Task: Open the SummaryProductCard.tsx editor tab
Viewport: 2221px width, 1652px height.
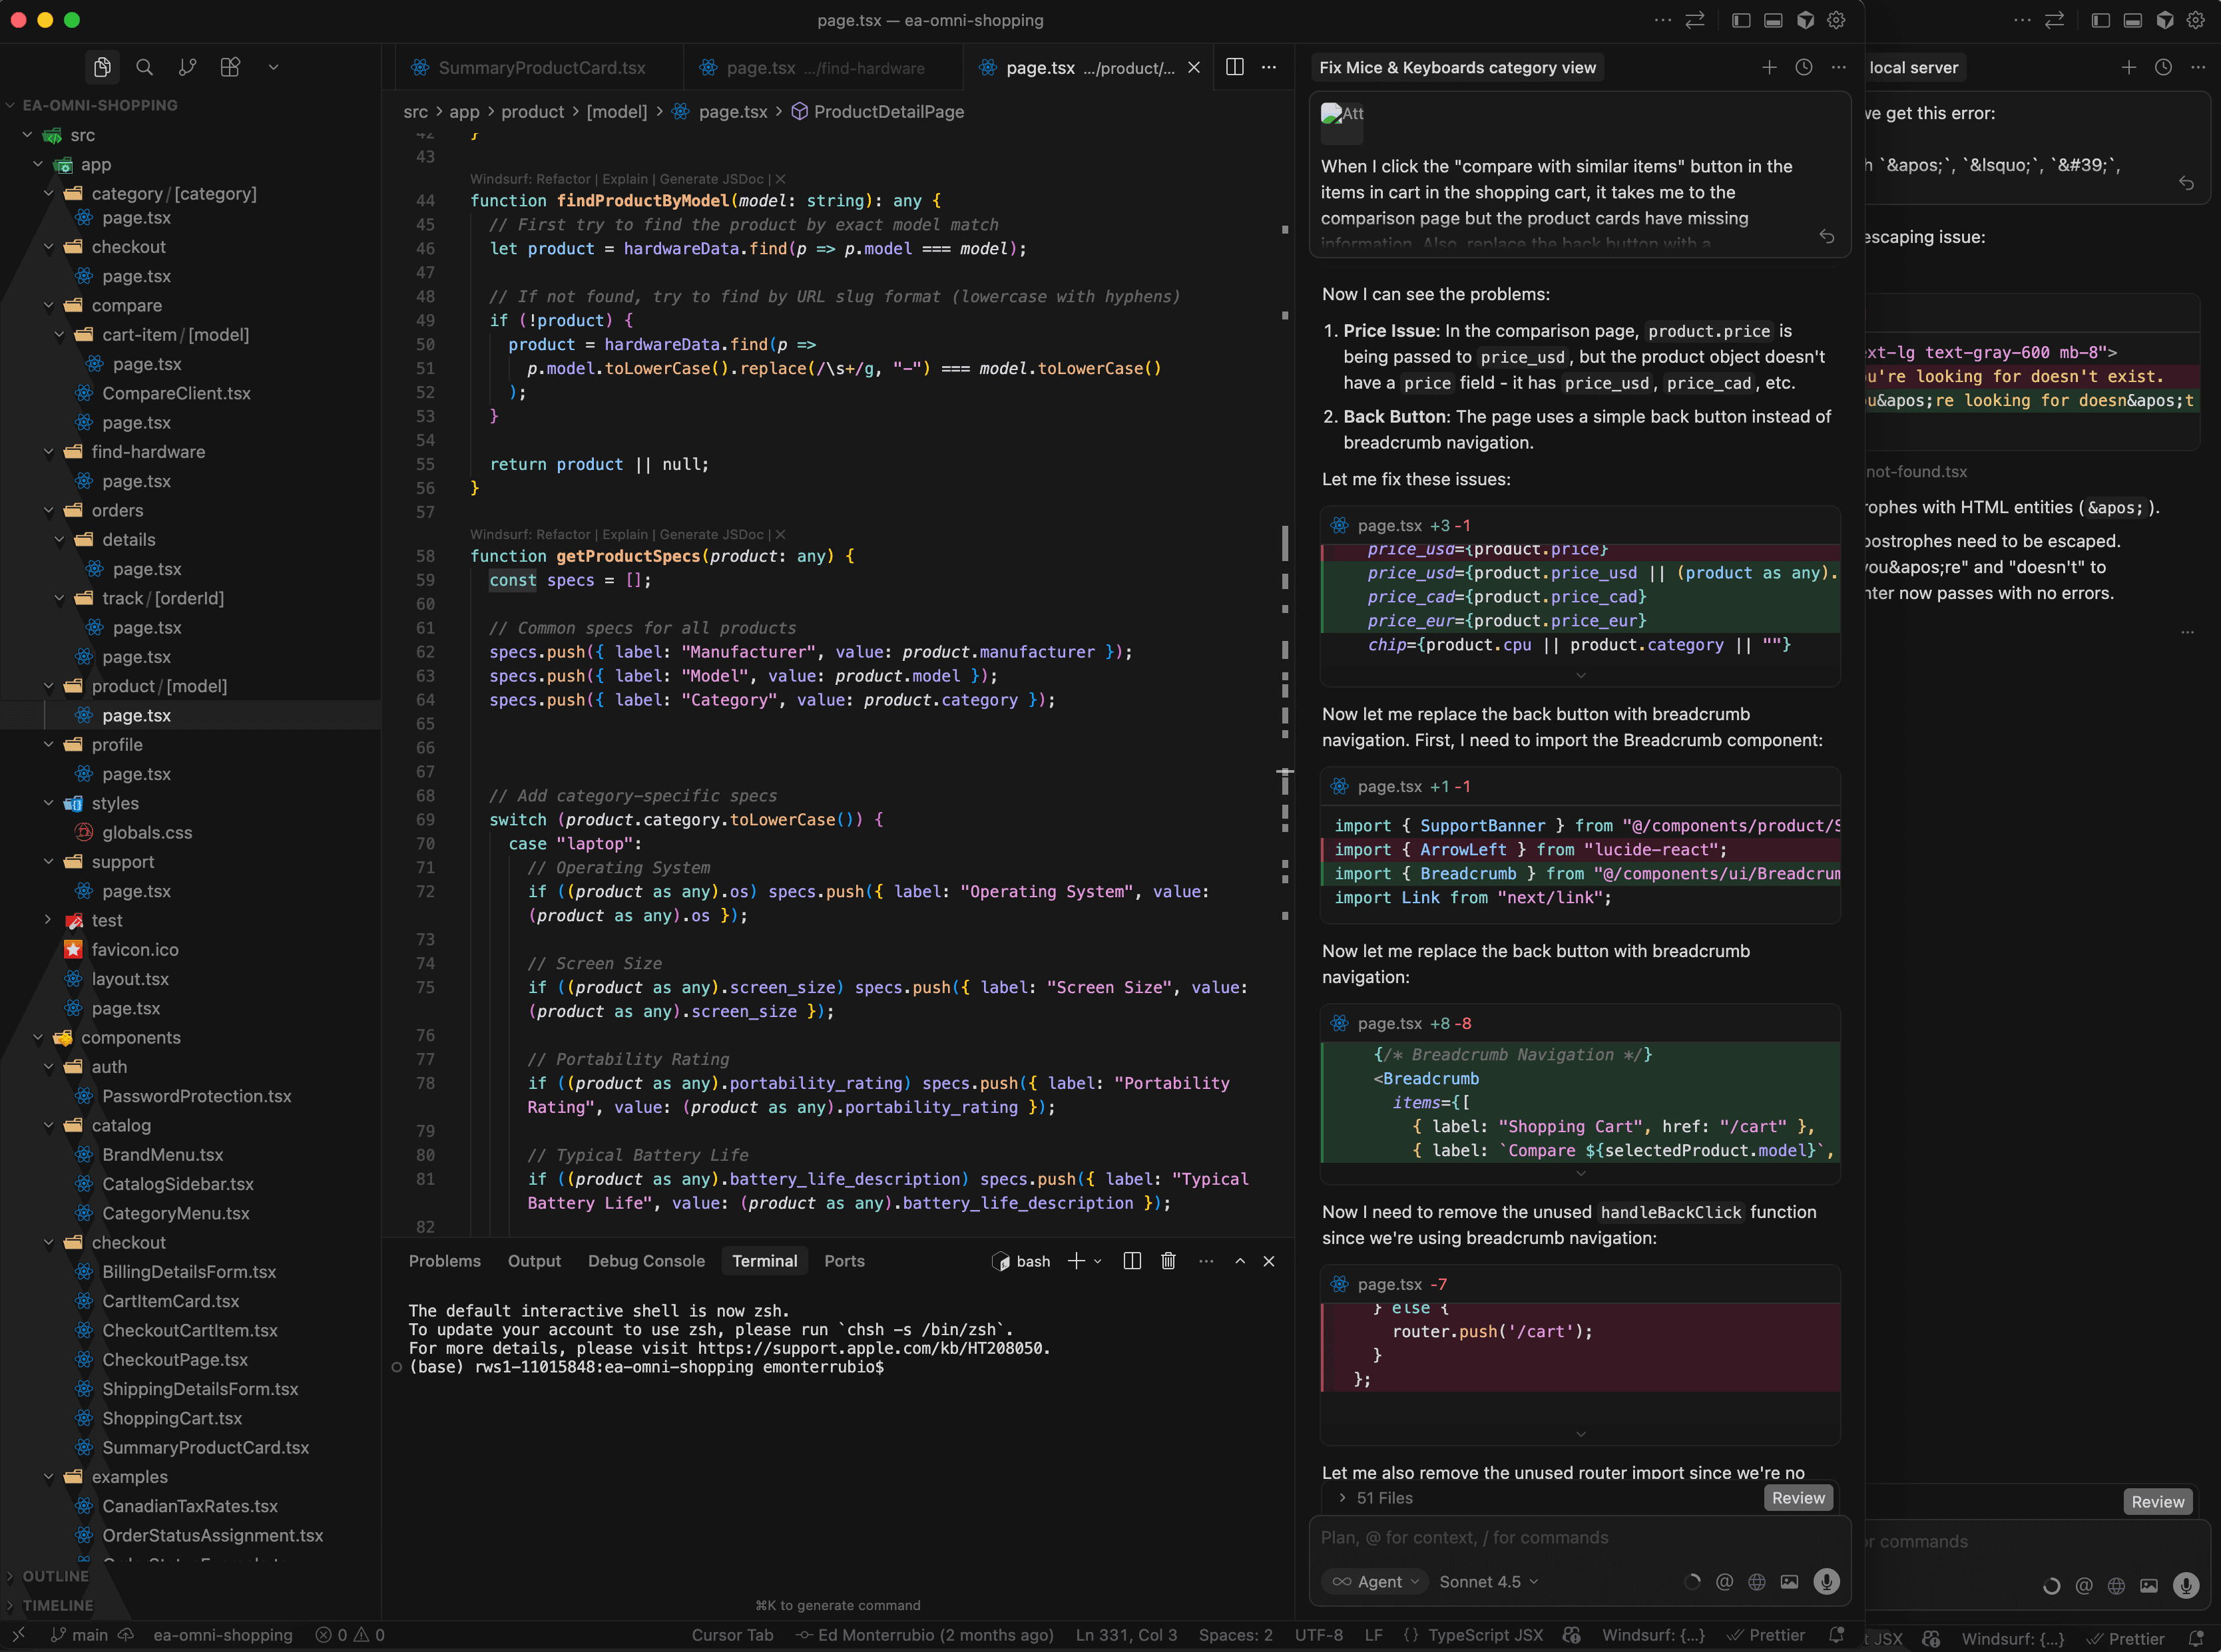Action: [541, 68]
